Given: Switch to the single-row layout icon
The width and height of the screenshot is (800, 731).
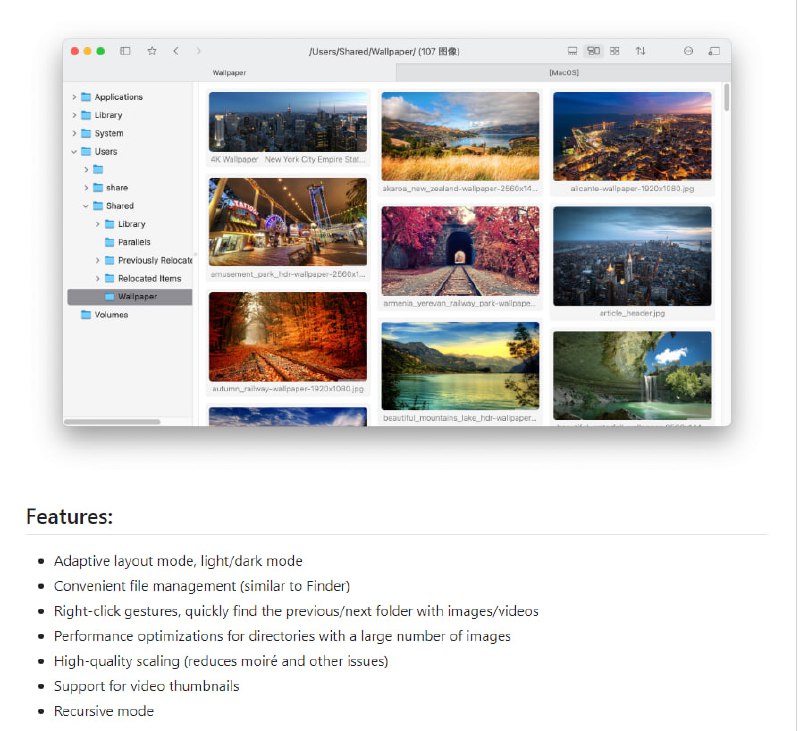Looking at the screenshot, I should [x=572, y=51].
